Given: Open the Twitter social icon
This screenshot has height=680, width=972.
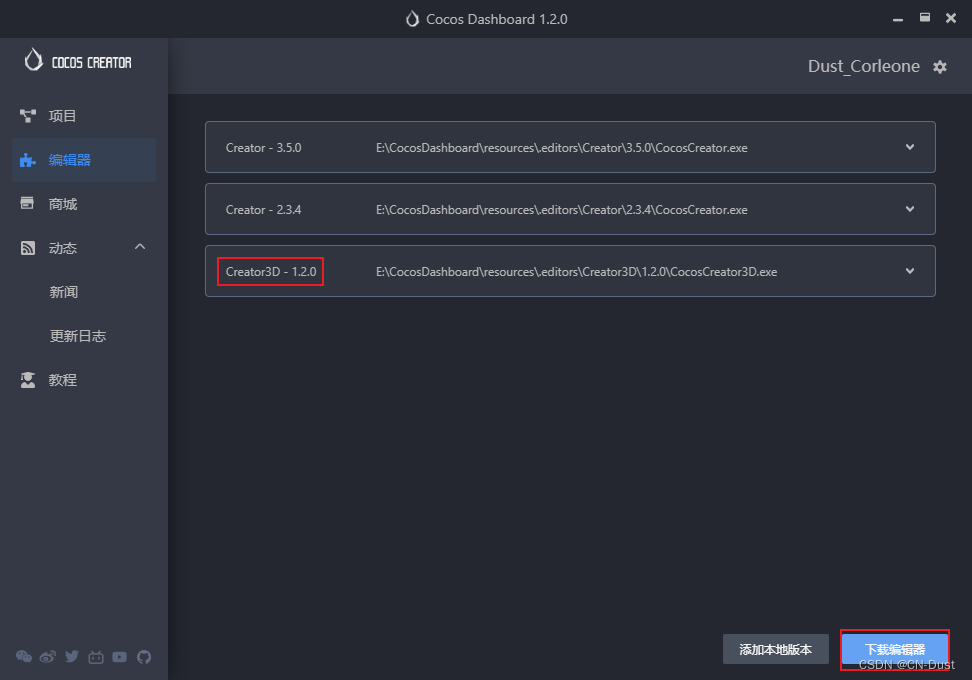Looking at the screenshot, I should click(72, 656).
